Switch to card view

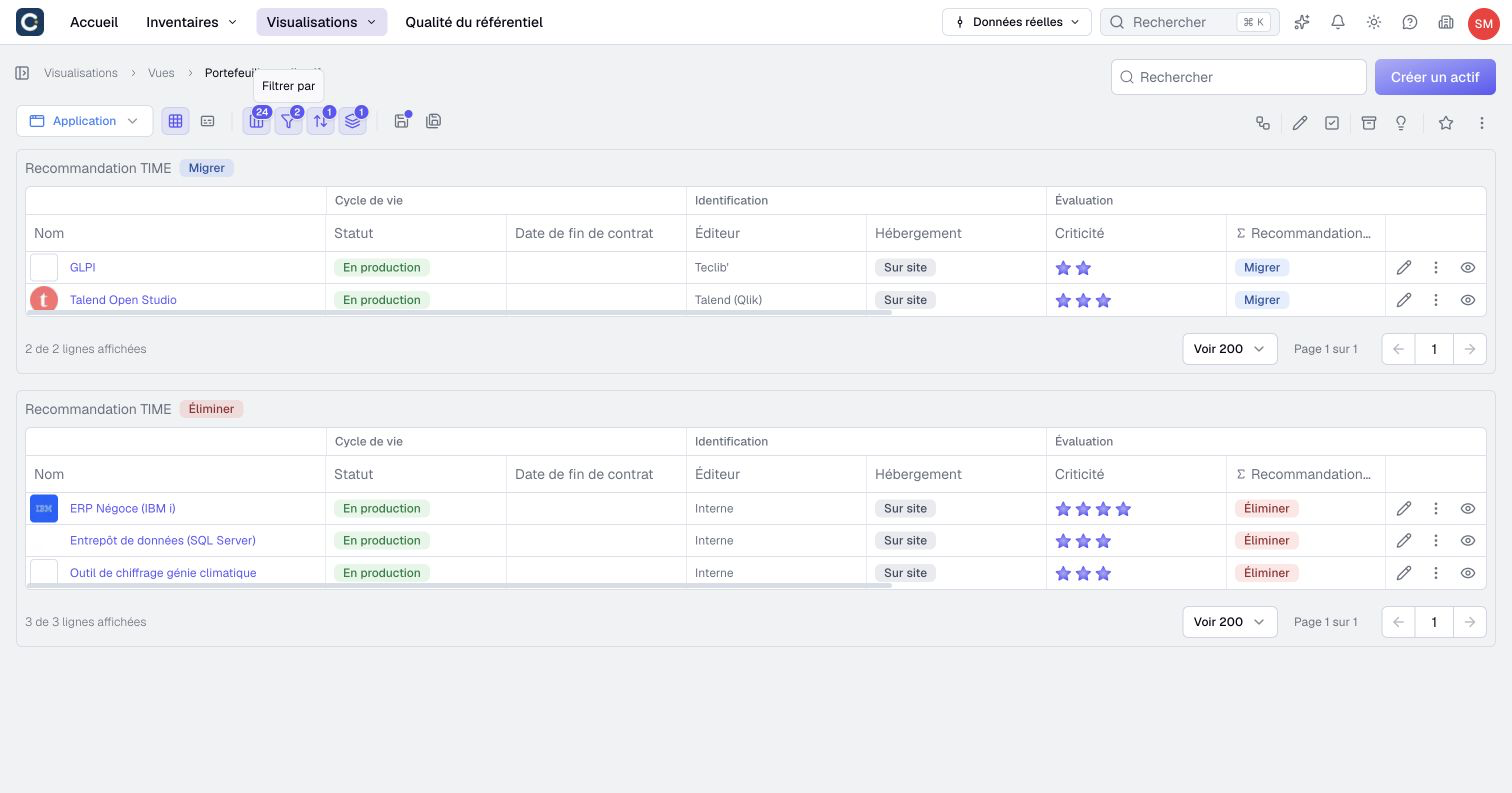(x=207, y=121)
